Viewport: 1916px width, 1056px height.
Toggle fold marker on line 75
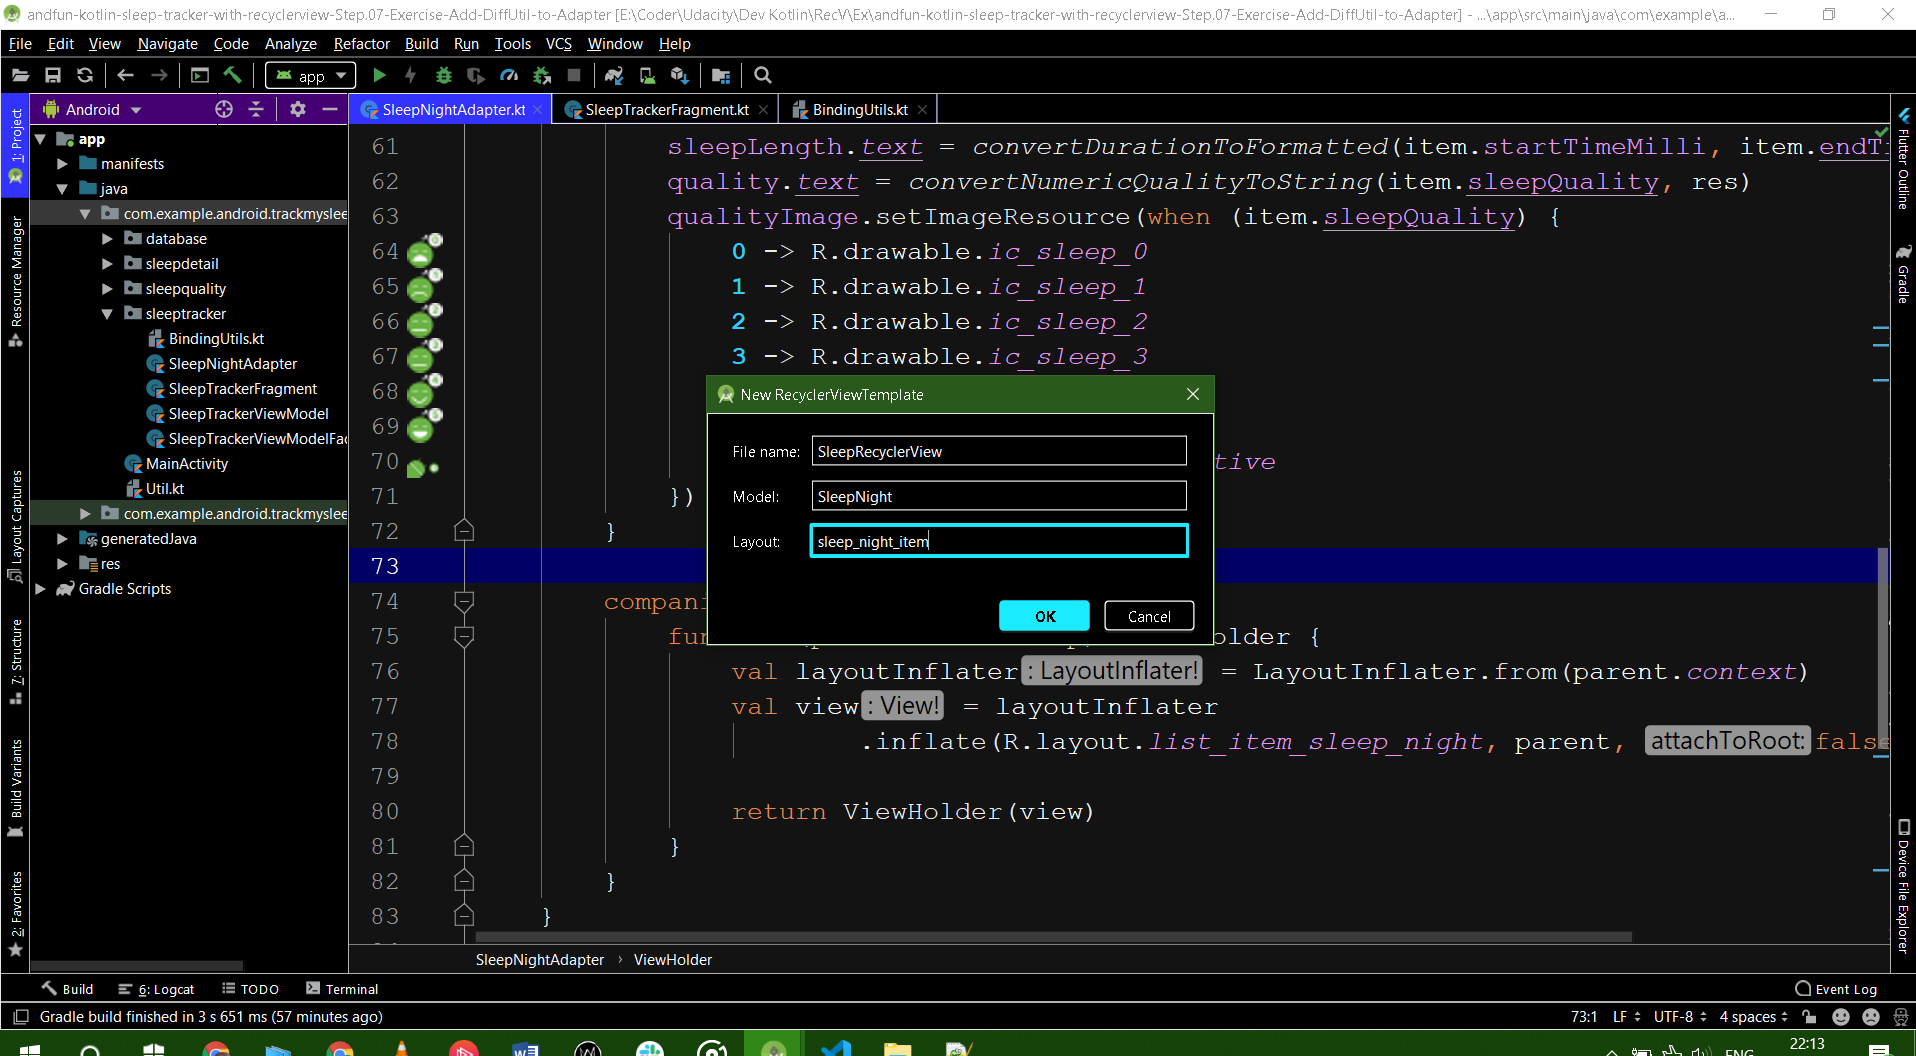464,636
